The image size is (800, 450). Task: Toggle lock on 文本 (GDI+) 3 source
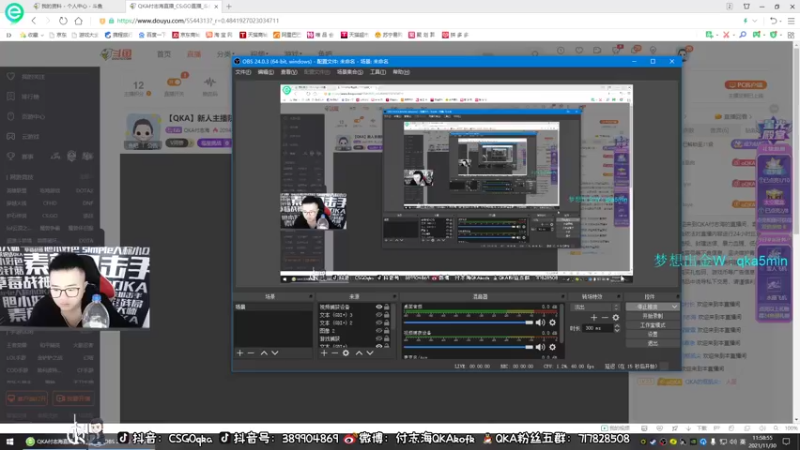coord(387,315)
